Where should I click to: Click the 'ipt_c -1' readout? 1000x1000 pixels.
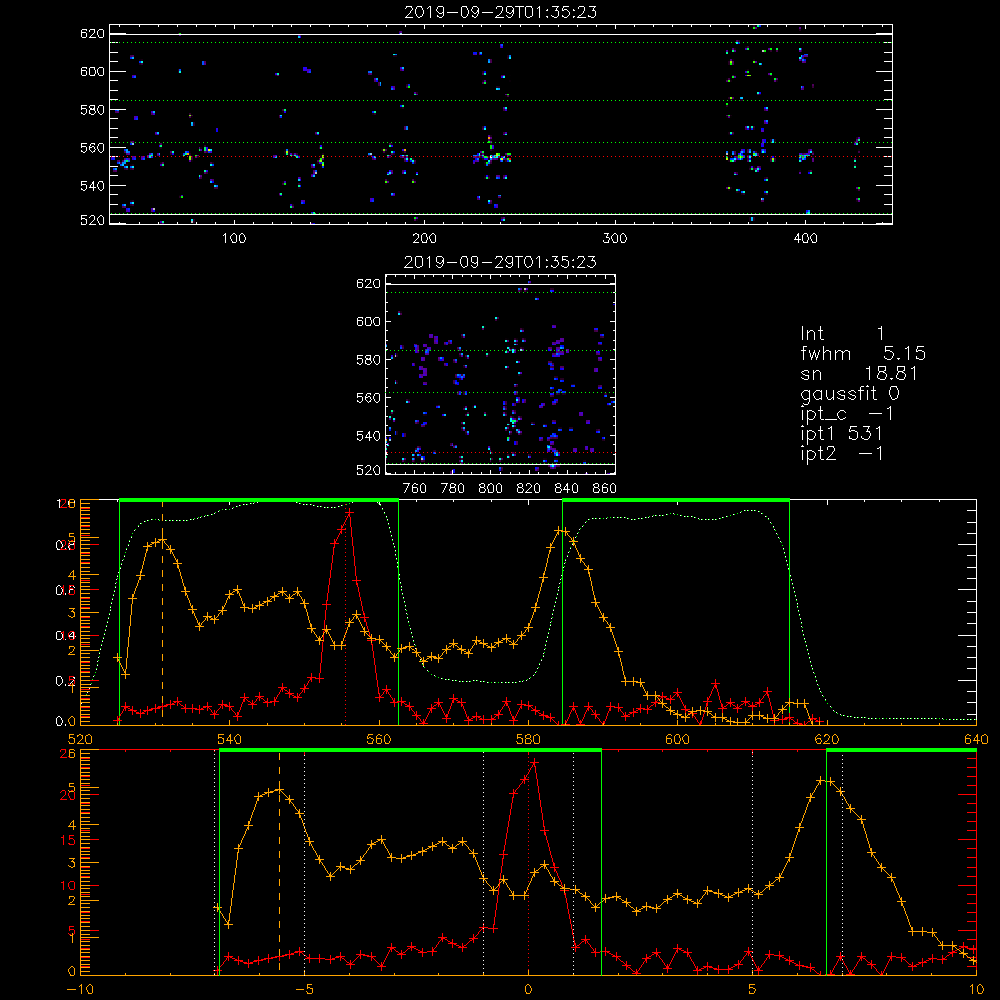click(847, 415)
